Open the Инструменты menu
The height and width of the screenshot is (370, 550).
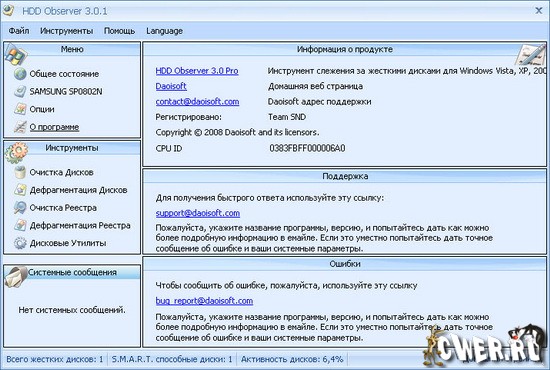[67, 31]
